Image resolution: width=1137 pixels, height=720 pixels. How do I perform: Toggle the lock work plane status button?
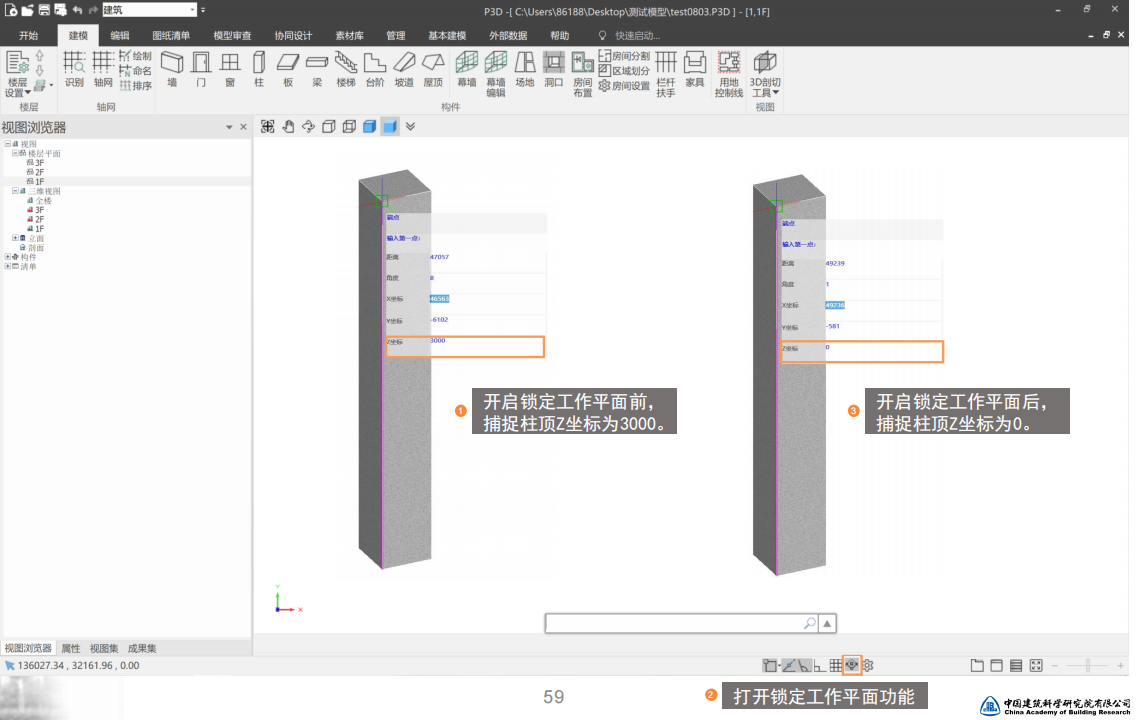(x=852, y=665)
